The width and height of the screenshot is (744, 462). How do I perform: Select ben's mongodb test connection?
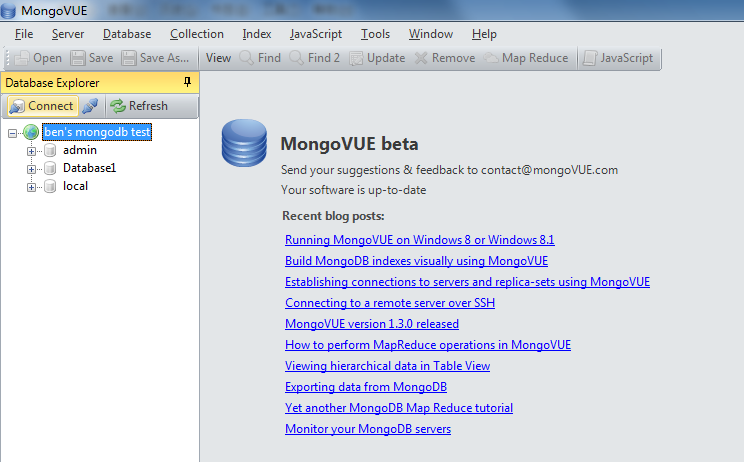point(97,132)
